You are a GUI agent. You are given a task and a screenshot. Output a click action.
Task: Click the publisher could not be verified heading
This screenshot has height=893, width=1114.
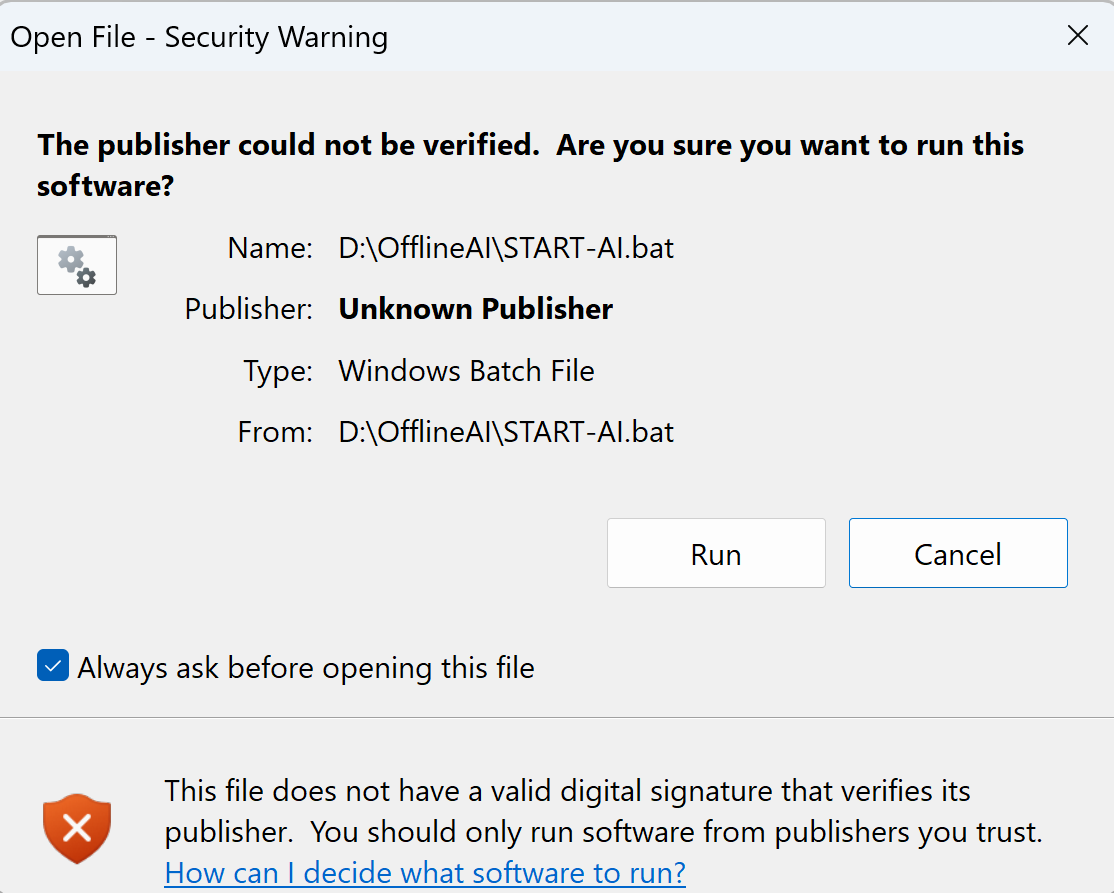coord(530,165)
